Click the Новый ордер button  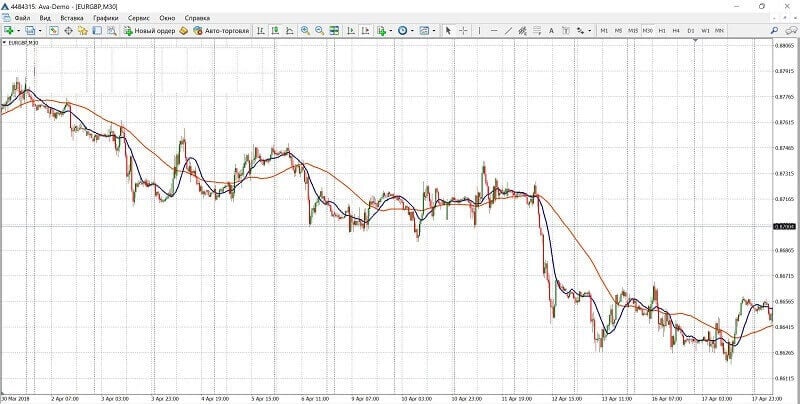tap(149, 31)
